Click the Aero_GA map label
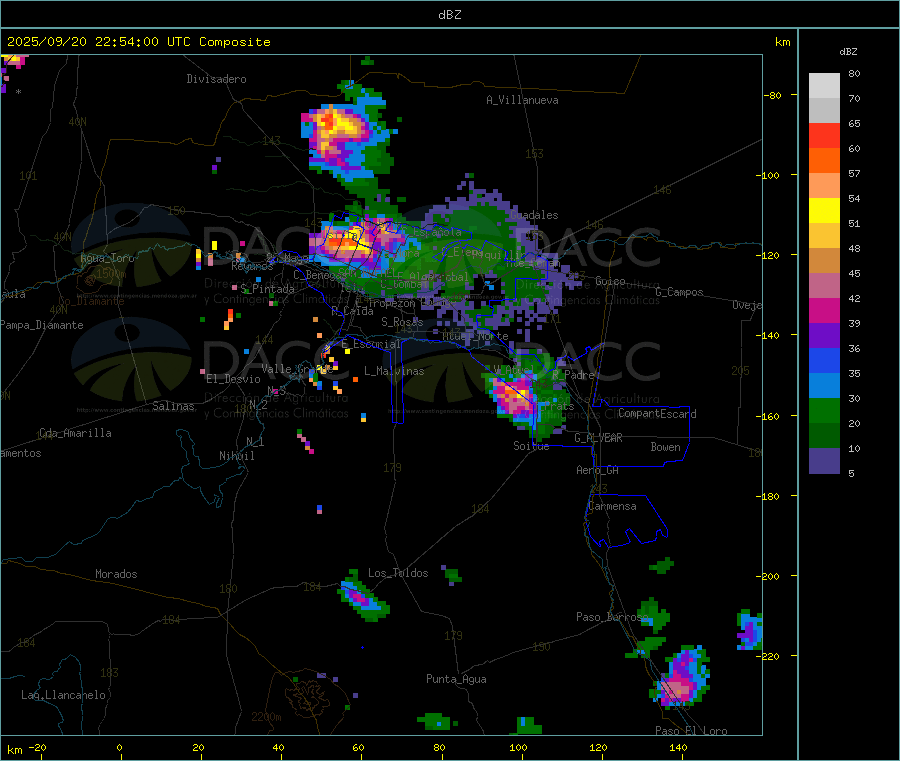Viewport: 900px width, 761px height. tap(598, 470)
